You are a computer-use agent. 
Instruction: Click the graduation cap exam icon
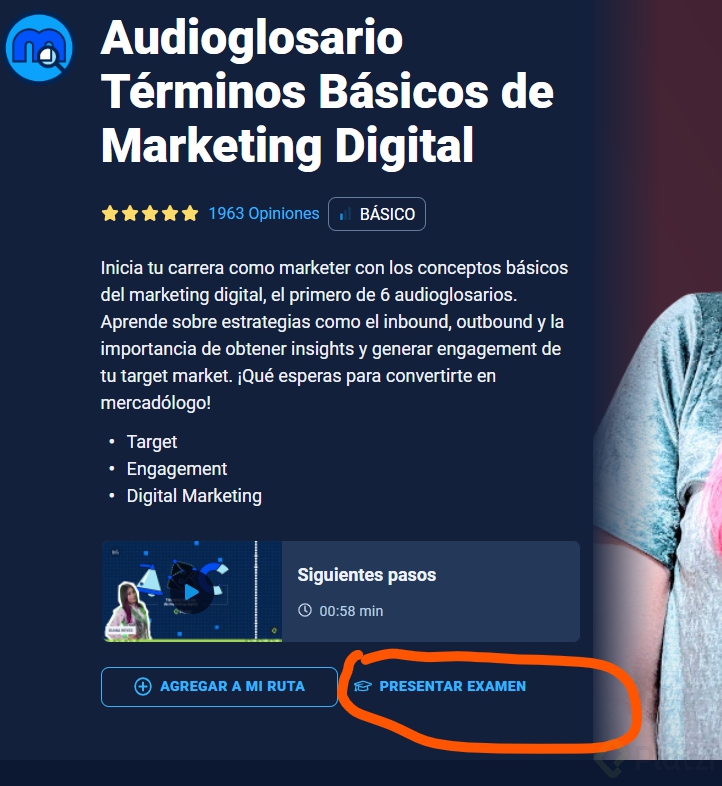[363, 686]
